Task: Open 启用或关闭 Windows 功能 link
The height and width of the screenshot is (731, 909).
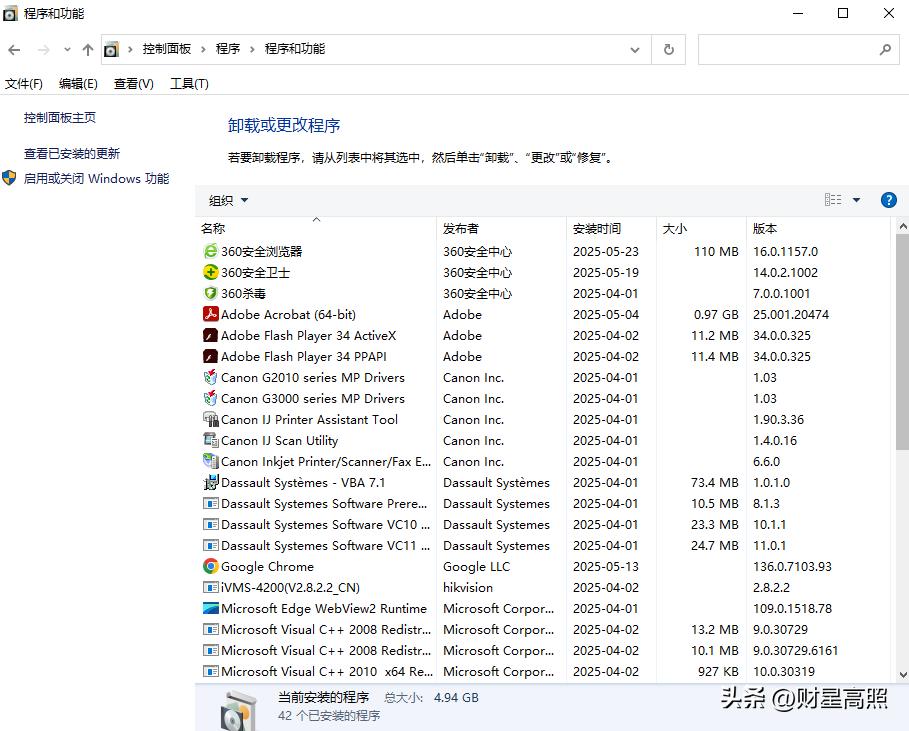Action: pyautogui.click(x=96, y=179)
